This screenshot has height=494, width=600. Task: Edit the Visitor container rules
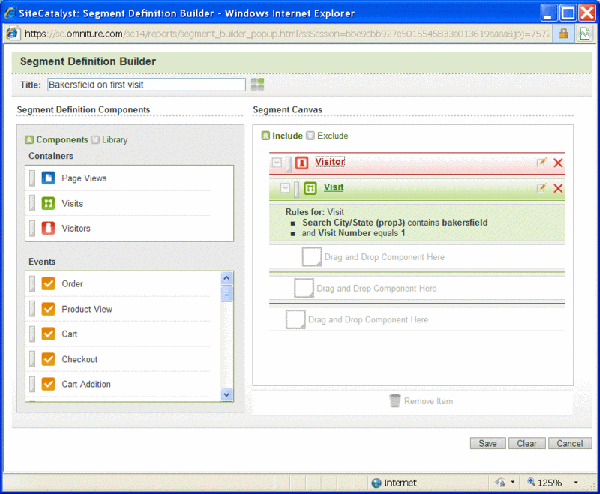541,163
